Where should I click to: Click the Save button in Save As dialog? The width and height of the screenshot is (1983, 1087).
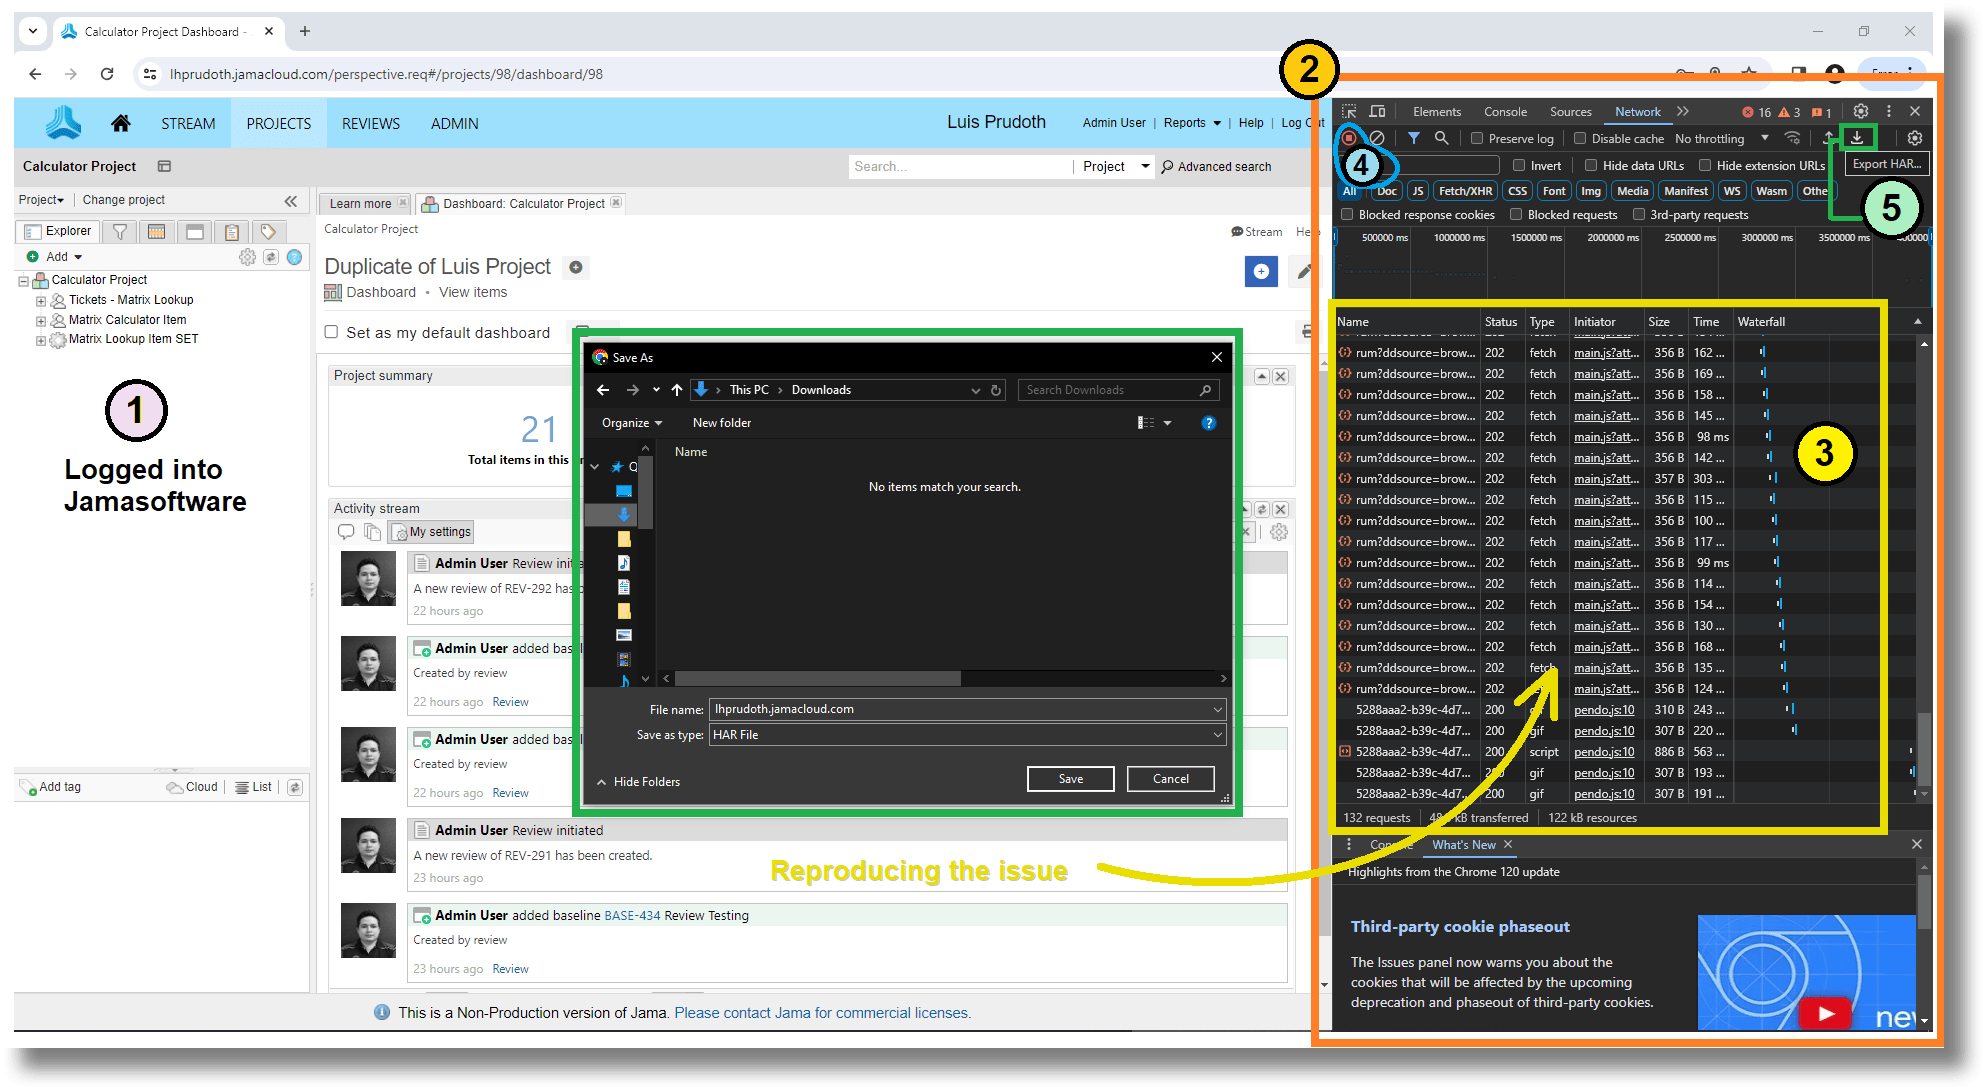[x=1070, y=778]
